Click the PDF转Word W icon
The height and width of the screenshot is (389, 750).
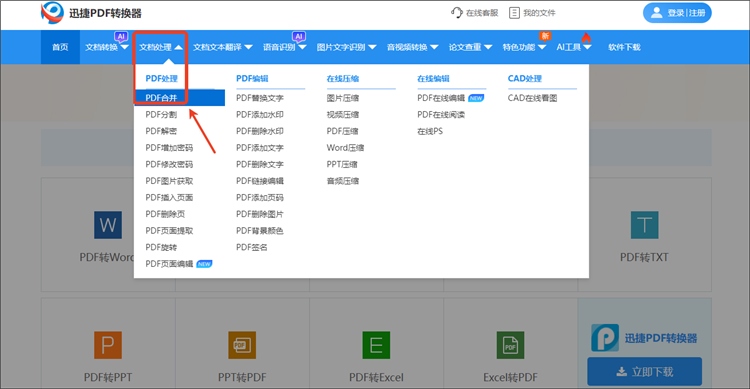click(x=108, y=225)
